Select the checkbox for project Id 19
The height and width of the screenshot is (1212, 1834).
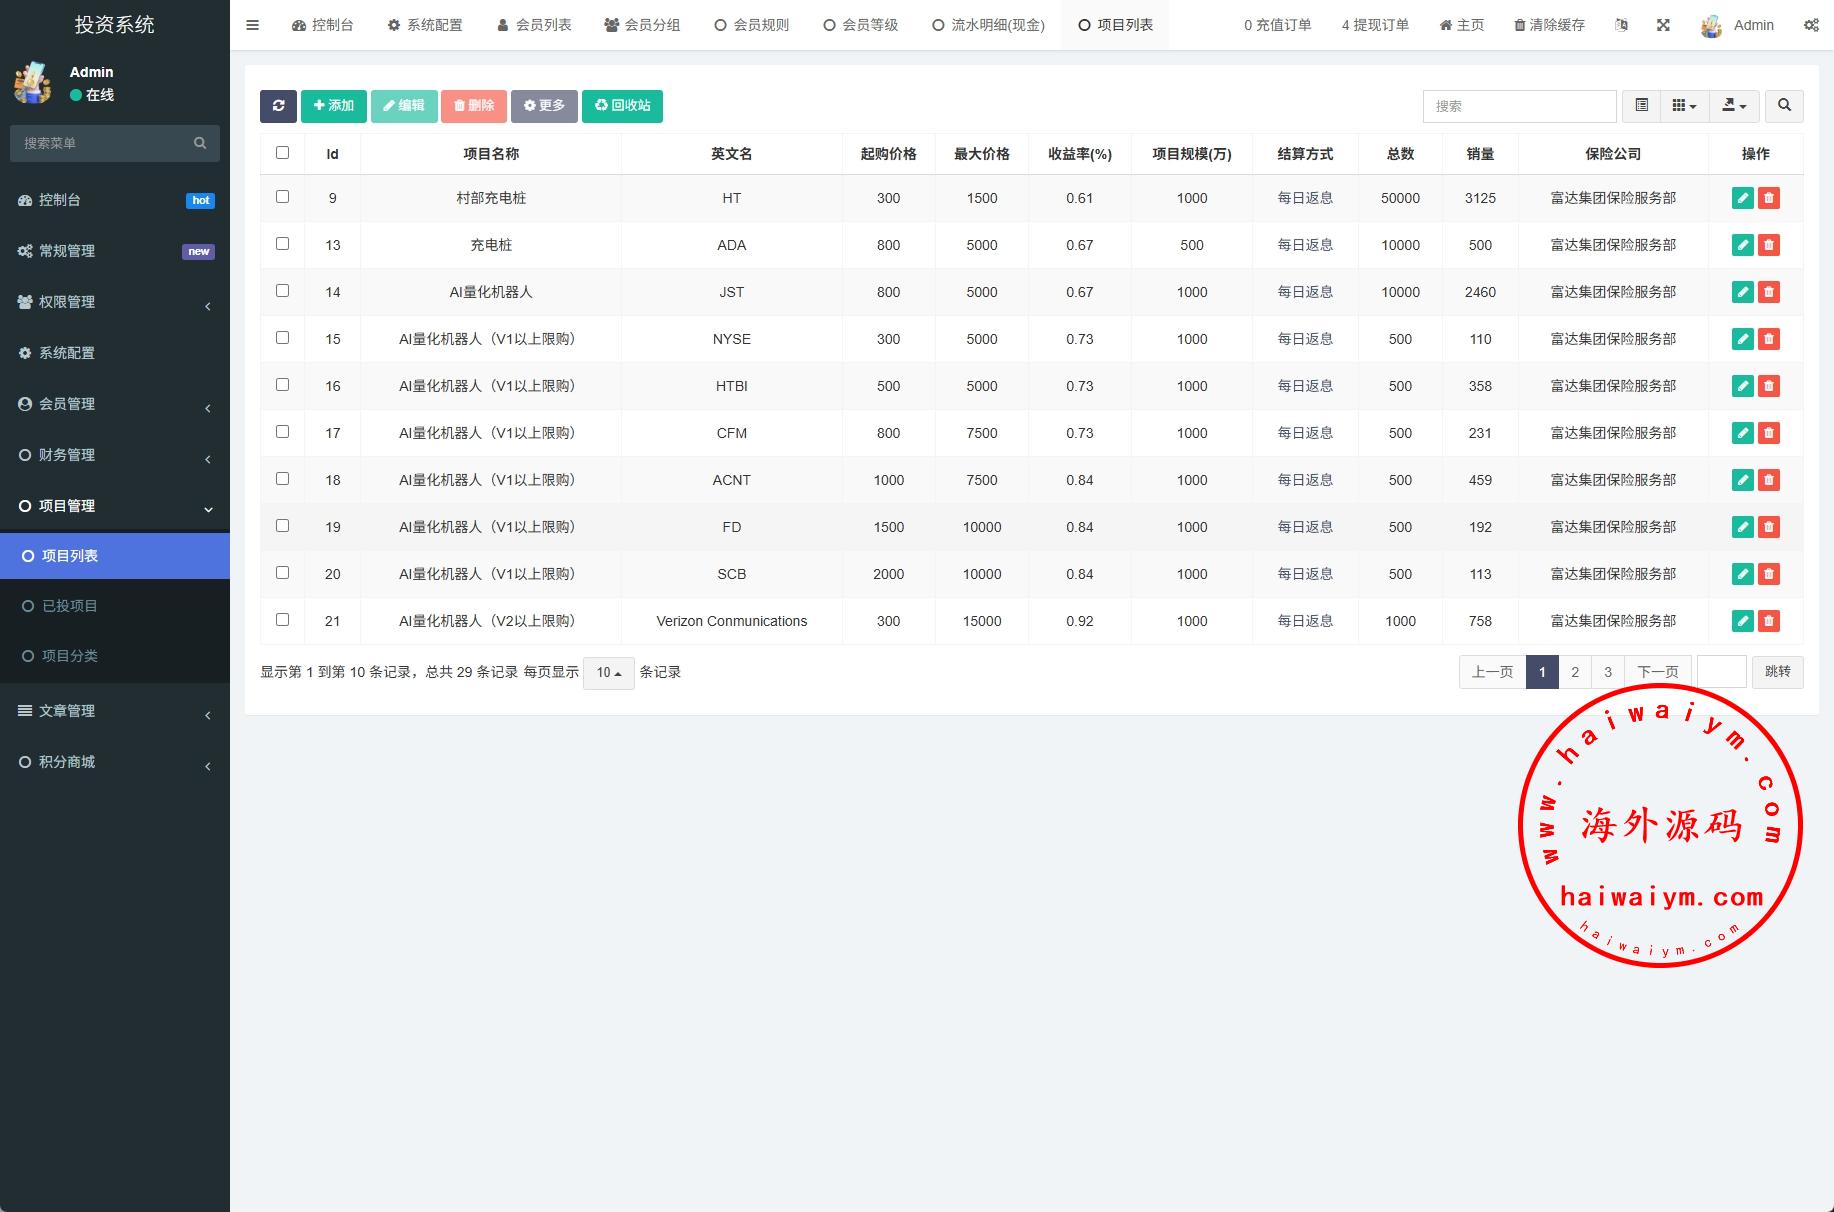[282, 526]
